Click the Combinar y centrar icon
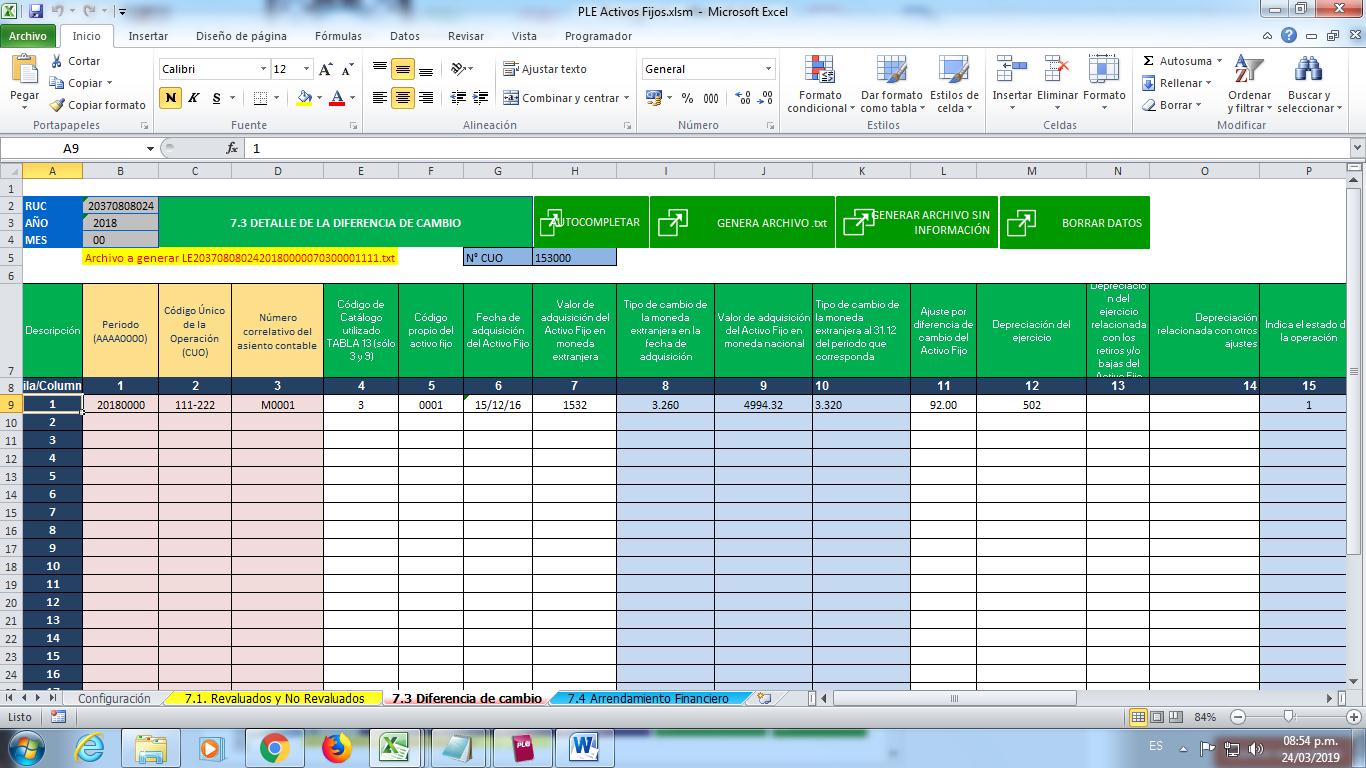 [511, 98]
